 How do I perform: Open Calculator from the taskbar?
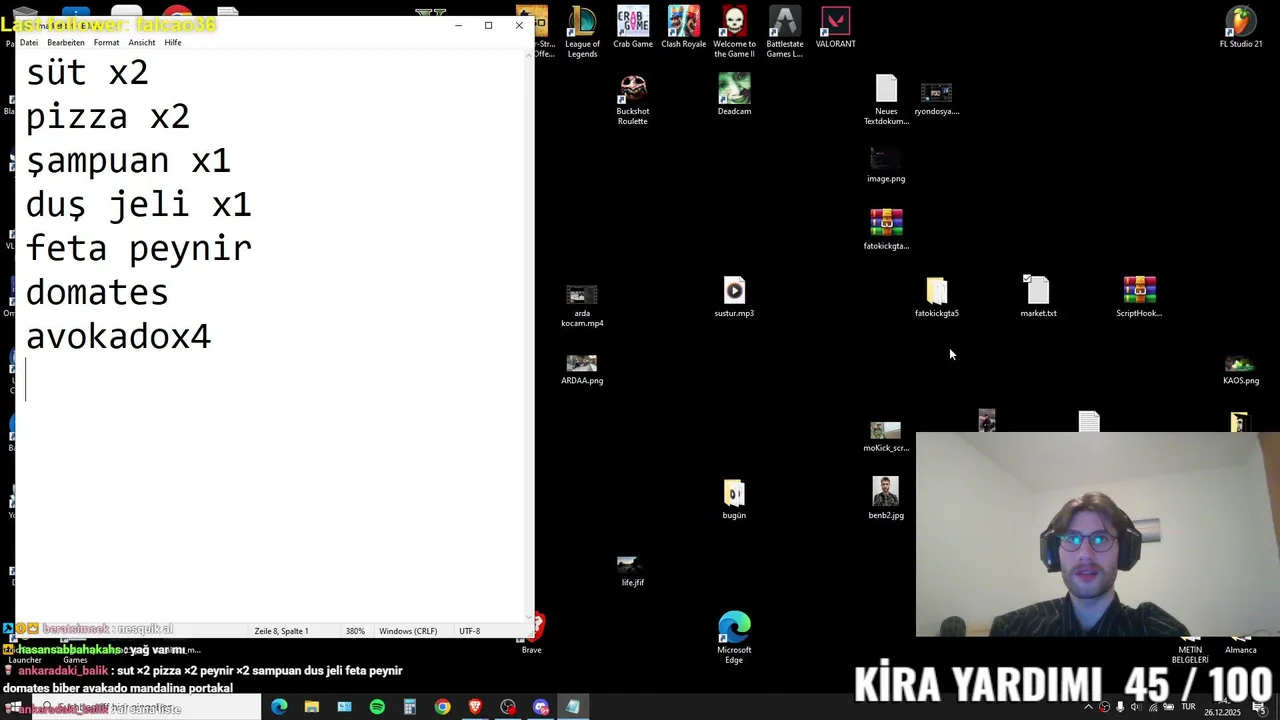point(410,707)
